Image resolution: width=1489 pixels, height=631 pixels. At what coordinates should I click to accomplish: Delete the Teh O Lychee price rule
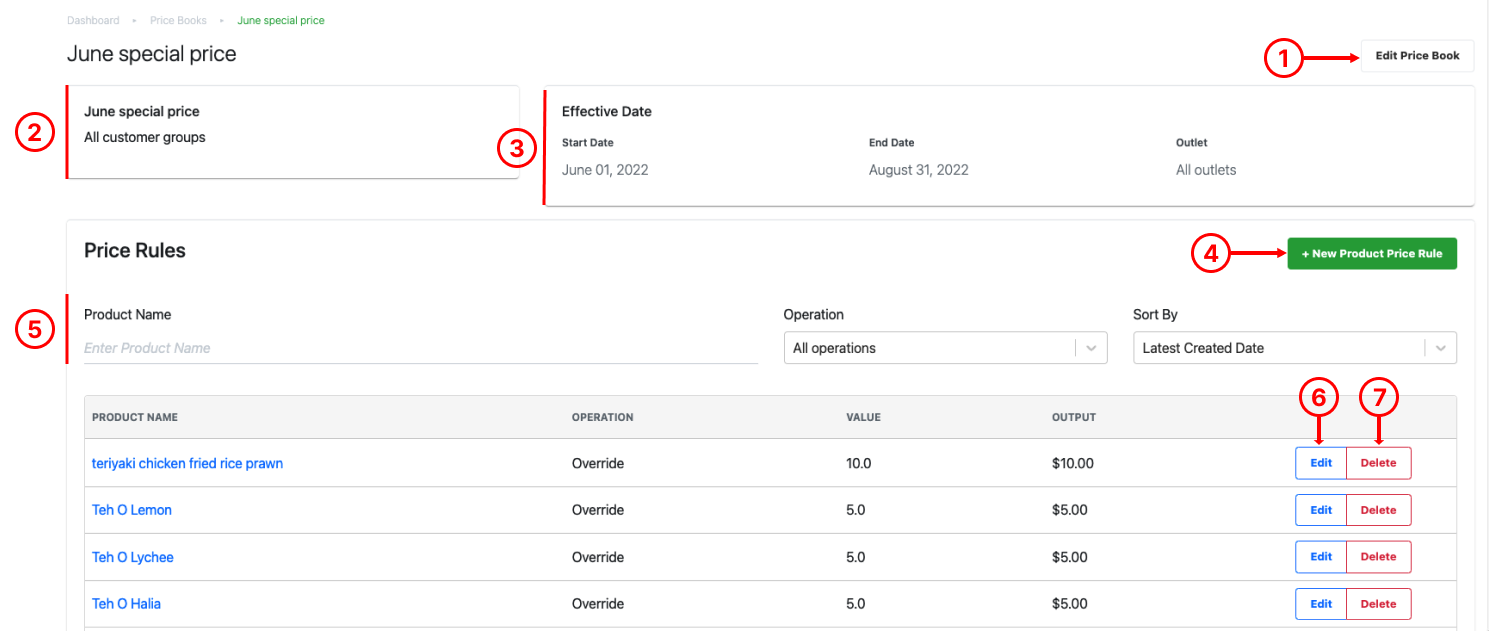tap(1379, 557)
